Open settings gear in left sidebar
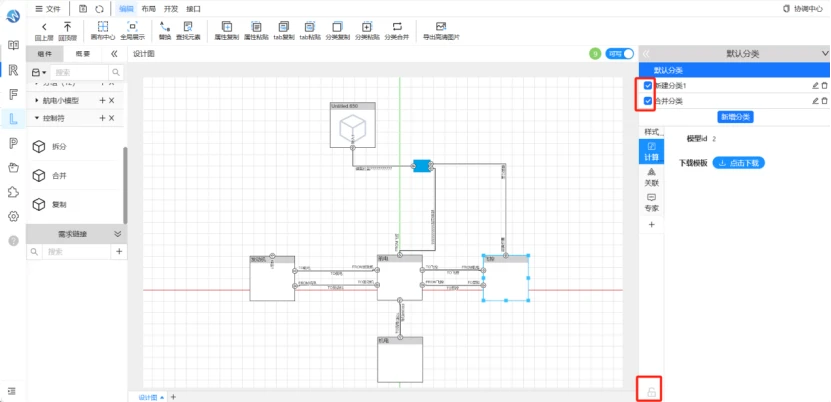Viewport: 831px width, 402px height. point(14,216)
